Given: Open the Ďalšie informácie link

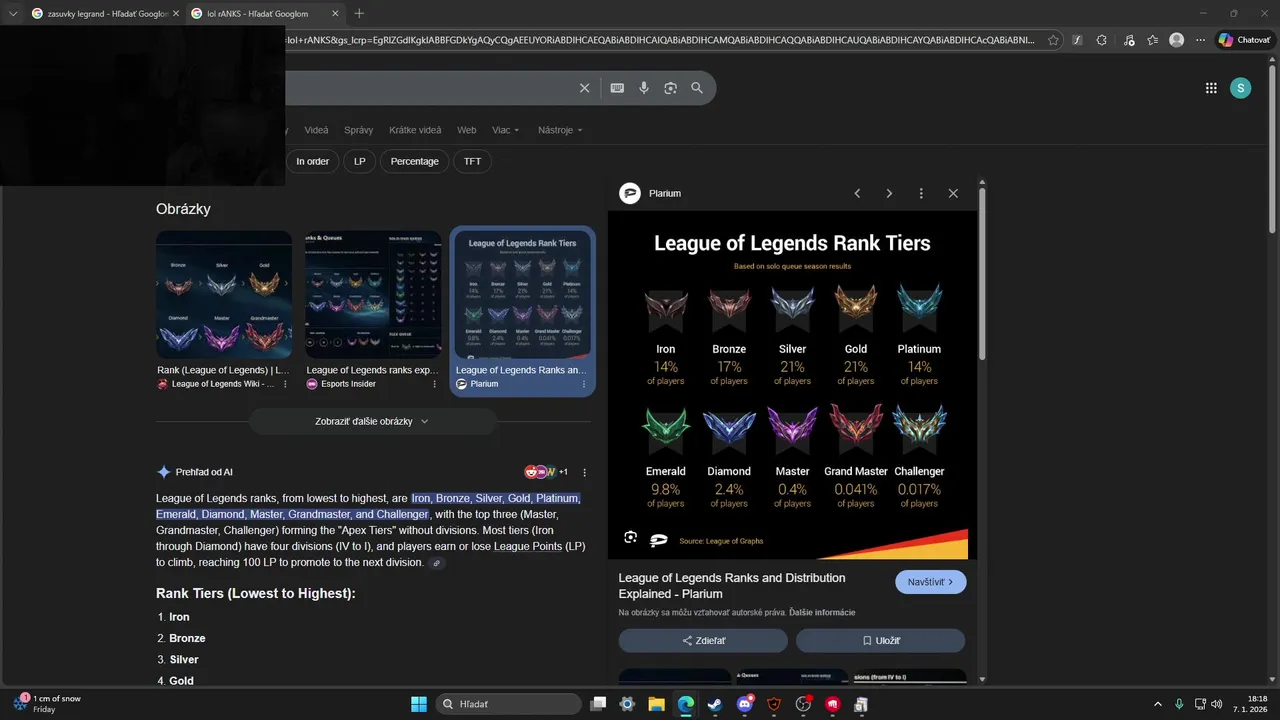Looking at the screenshot, I should pos(821,612).
